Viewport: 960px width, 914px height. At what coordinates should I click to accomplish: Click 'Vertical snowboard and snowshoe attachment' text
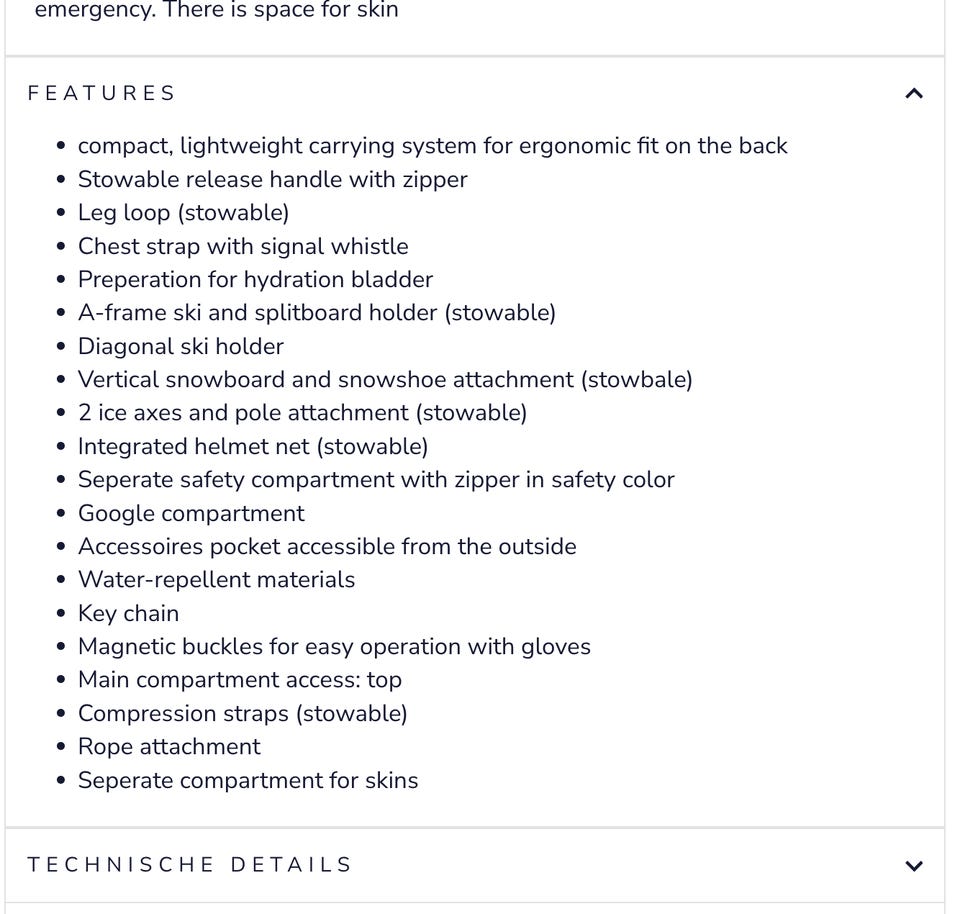tap(385, 380)
